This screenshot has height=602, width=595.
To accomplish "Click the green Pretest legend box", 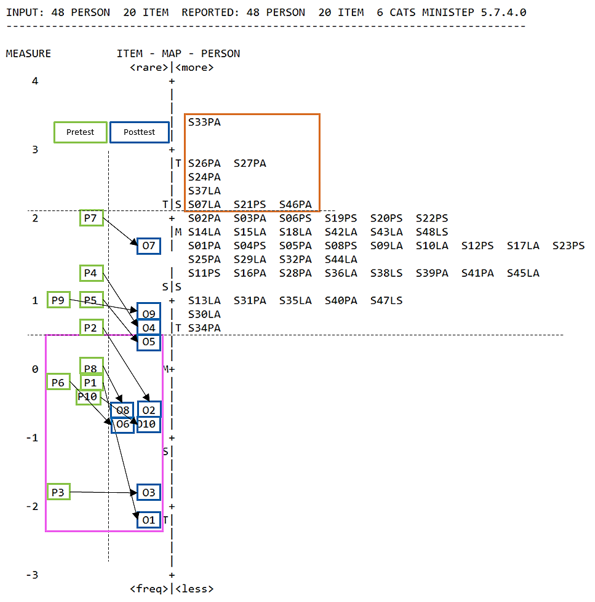I will [80, 132].
